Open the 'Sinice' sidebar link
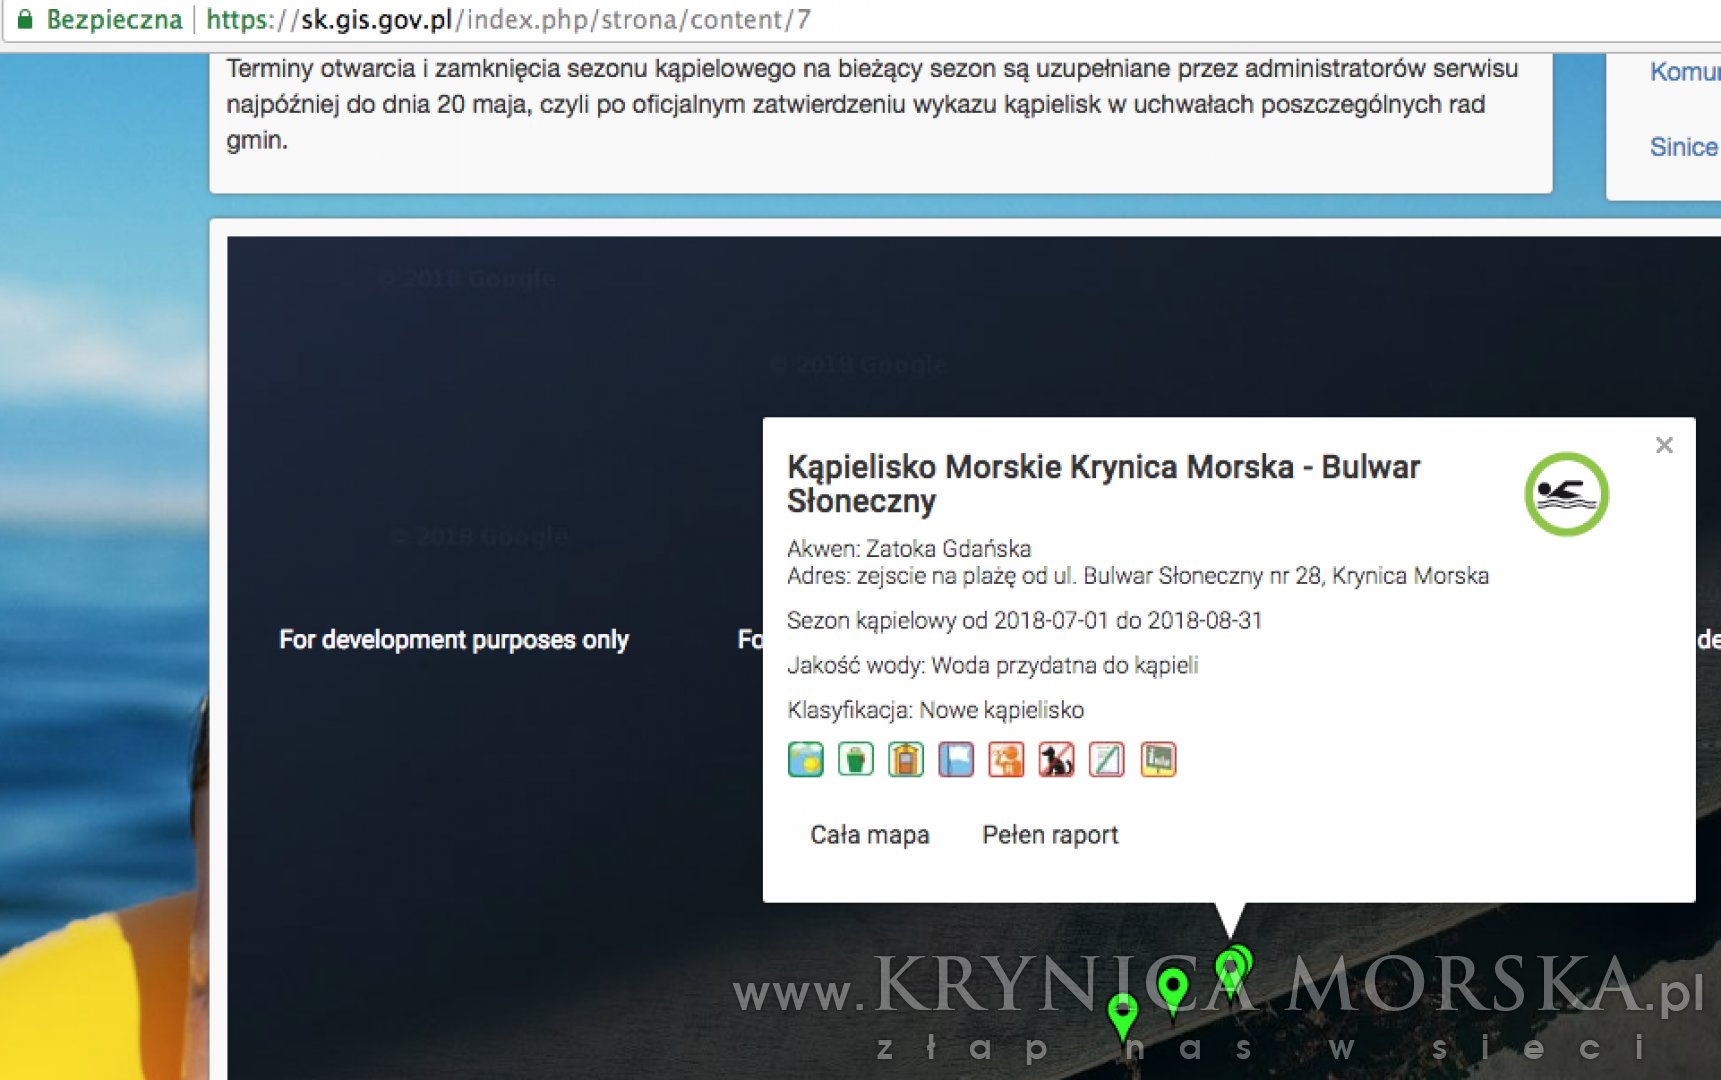The height and width of the screenshot is (1080, 1721). click(x=1684, y=147)
